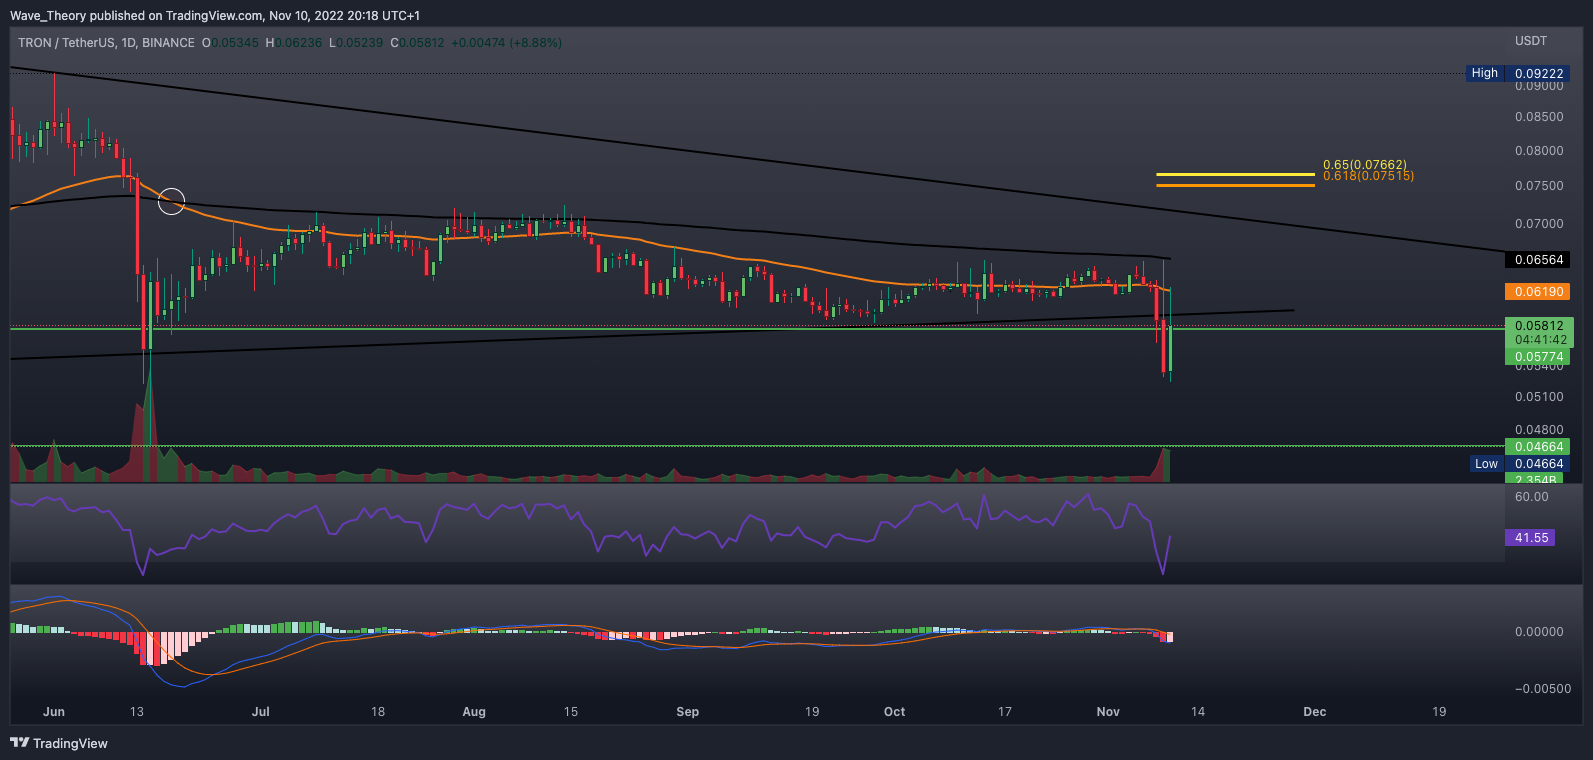Viewport: 1593px width, 760px height.
Task: Select the High price tag 0.09222
Action: coord(1538,73)
